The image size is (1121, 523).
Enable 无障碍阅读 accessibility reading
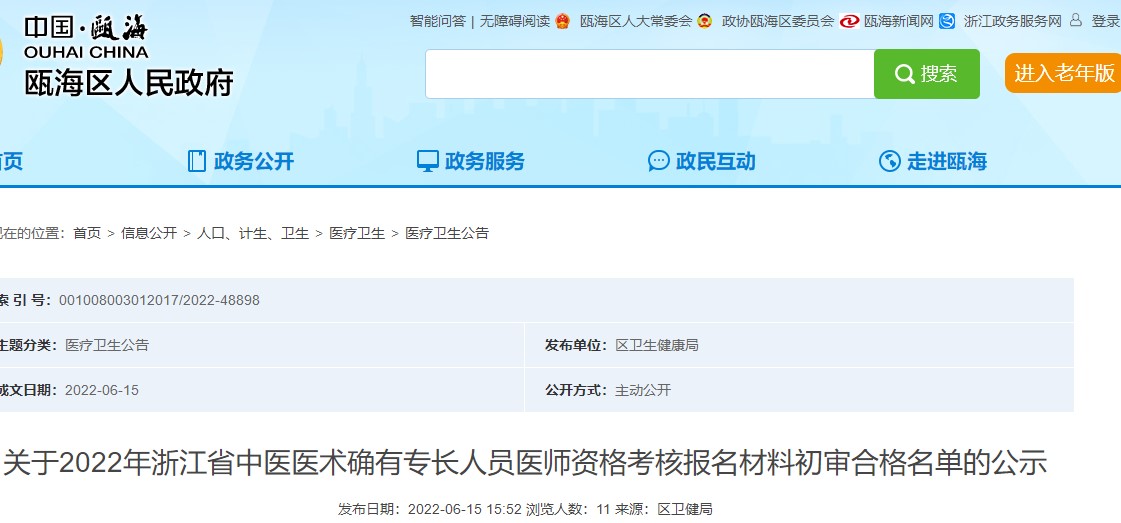tap(514, 21)
